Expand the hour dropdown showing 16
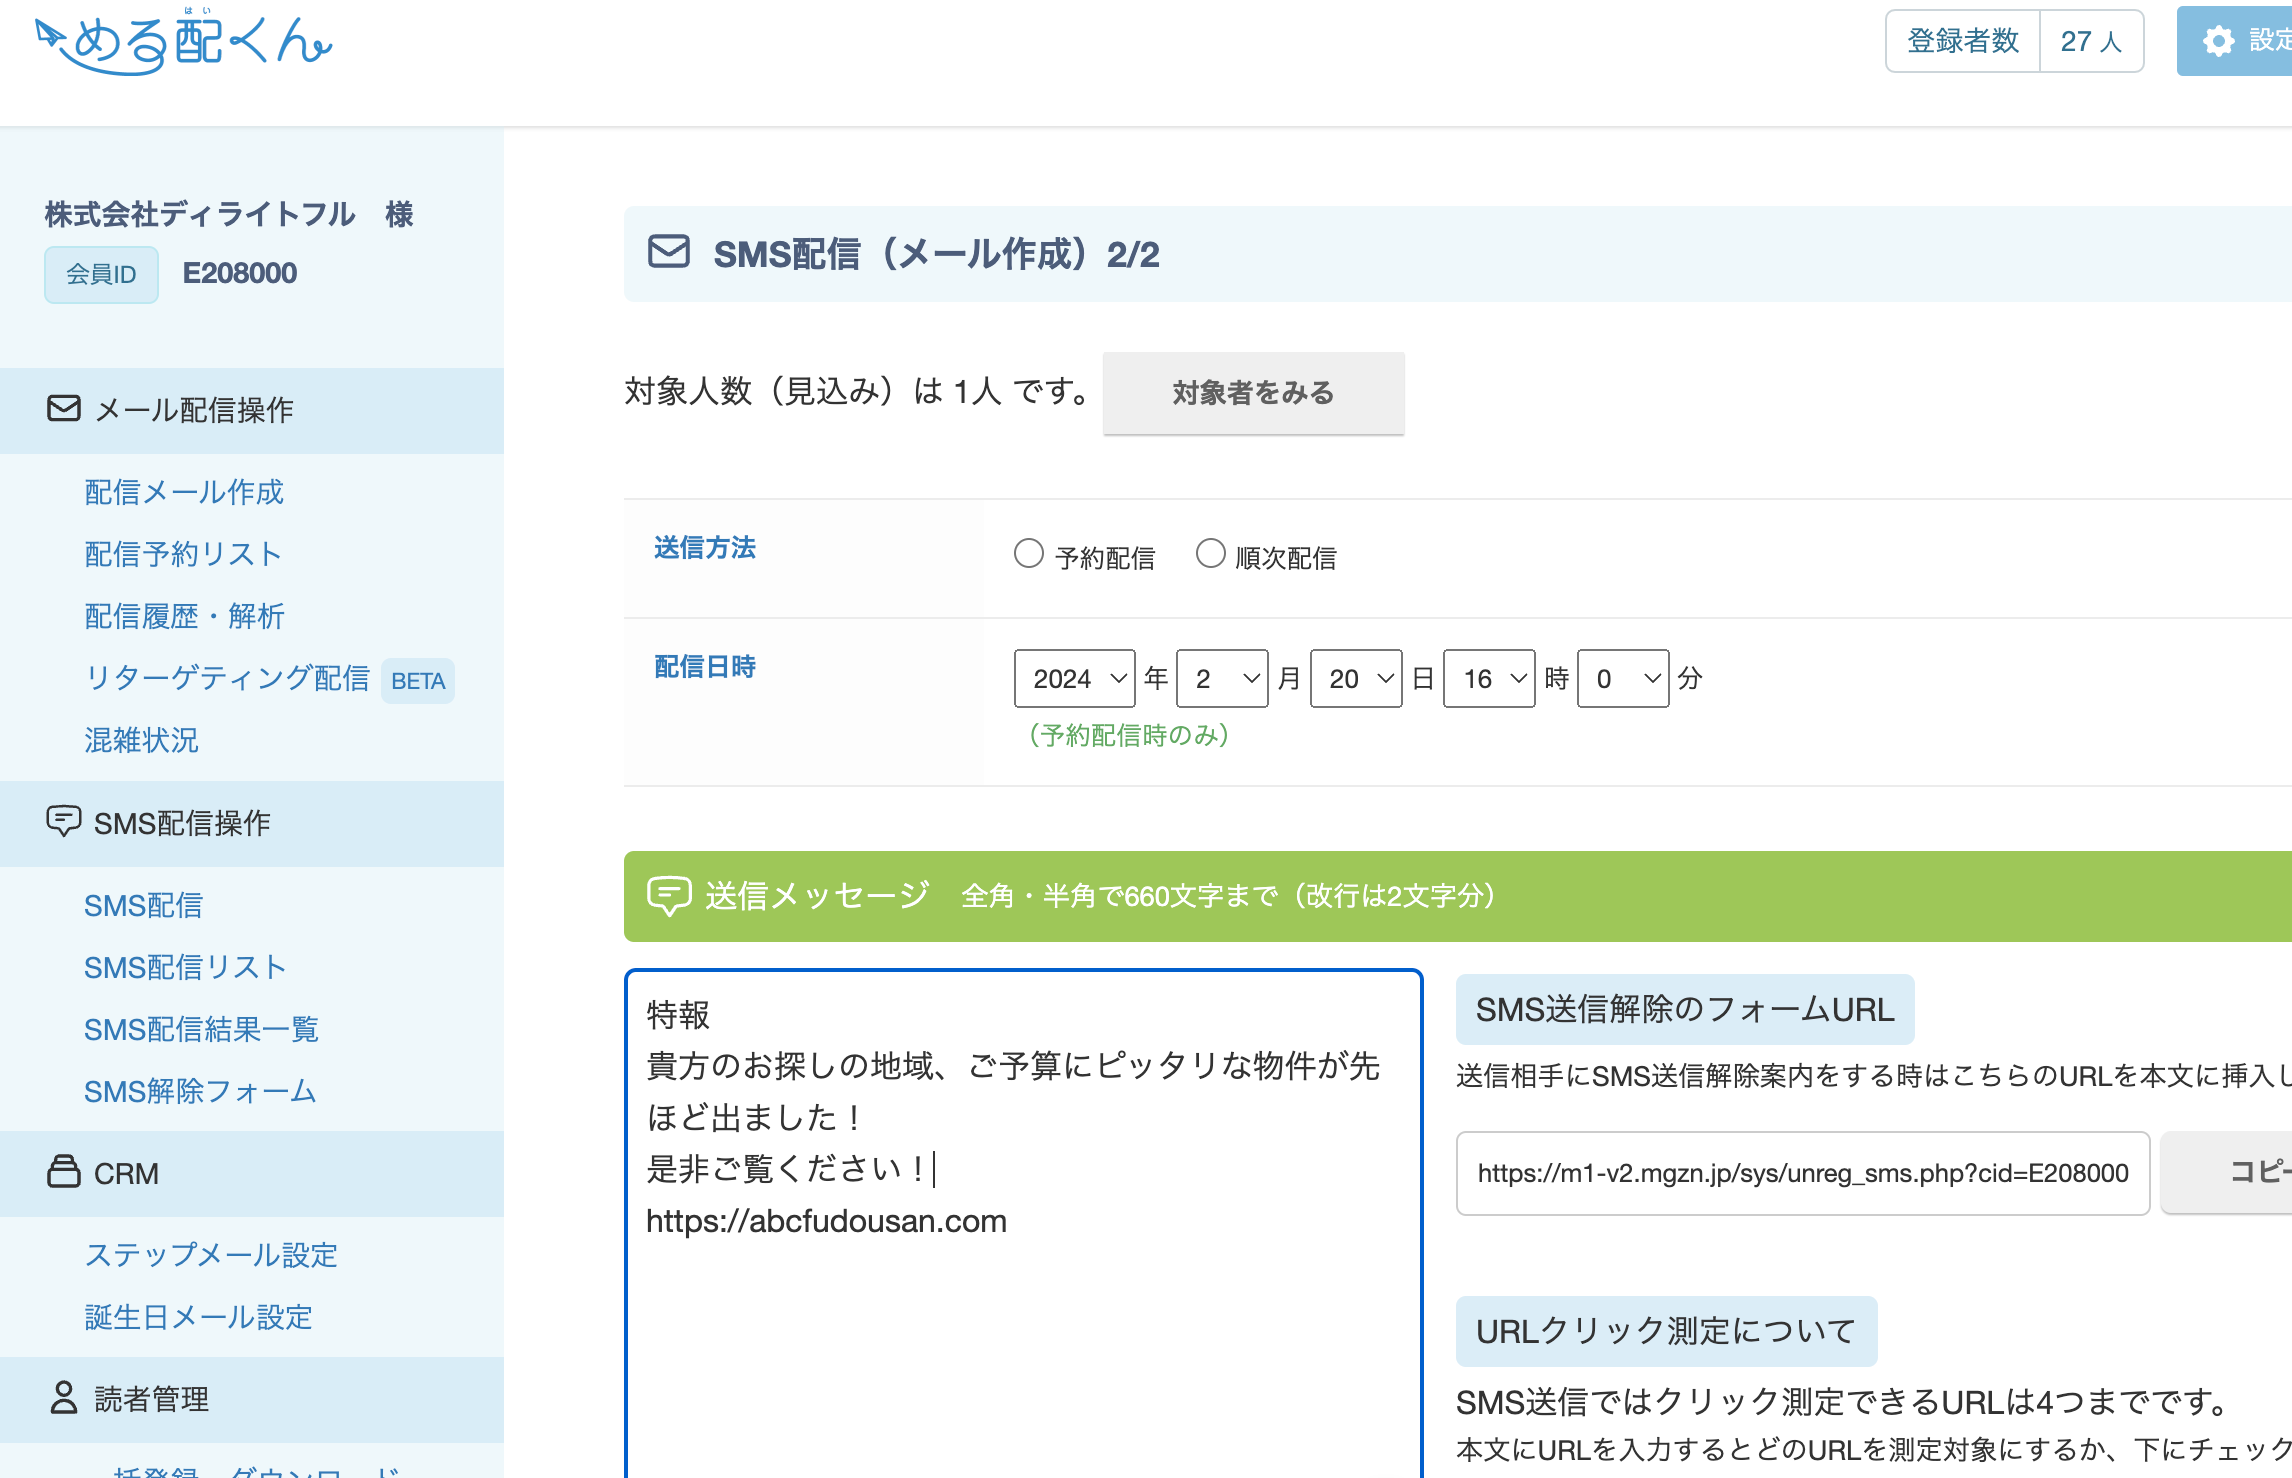Viewport: 2292px width, 1478px height. 1489,679
